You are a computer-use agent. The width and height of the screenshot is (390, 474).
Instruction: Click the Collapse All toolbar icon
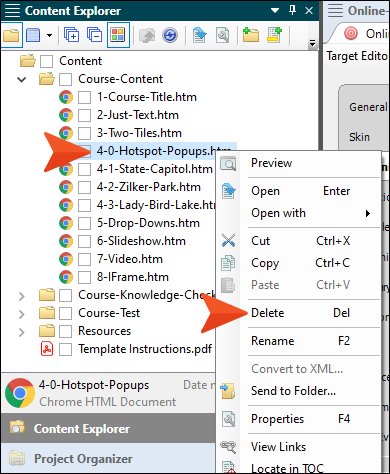(x=95, y=35)
